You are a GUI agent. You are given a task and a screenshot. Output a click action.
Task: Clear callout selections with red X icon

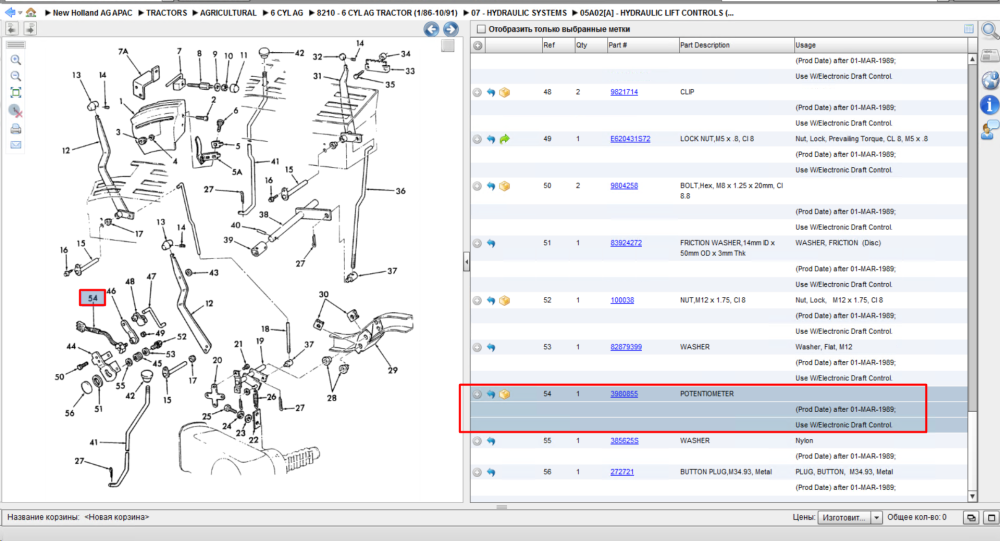pos(16,111)
